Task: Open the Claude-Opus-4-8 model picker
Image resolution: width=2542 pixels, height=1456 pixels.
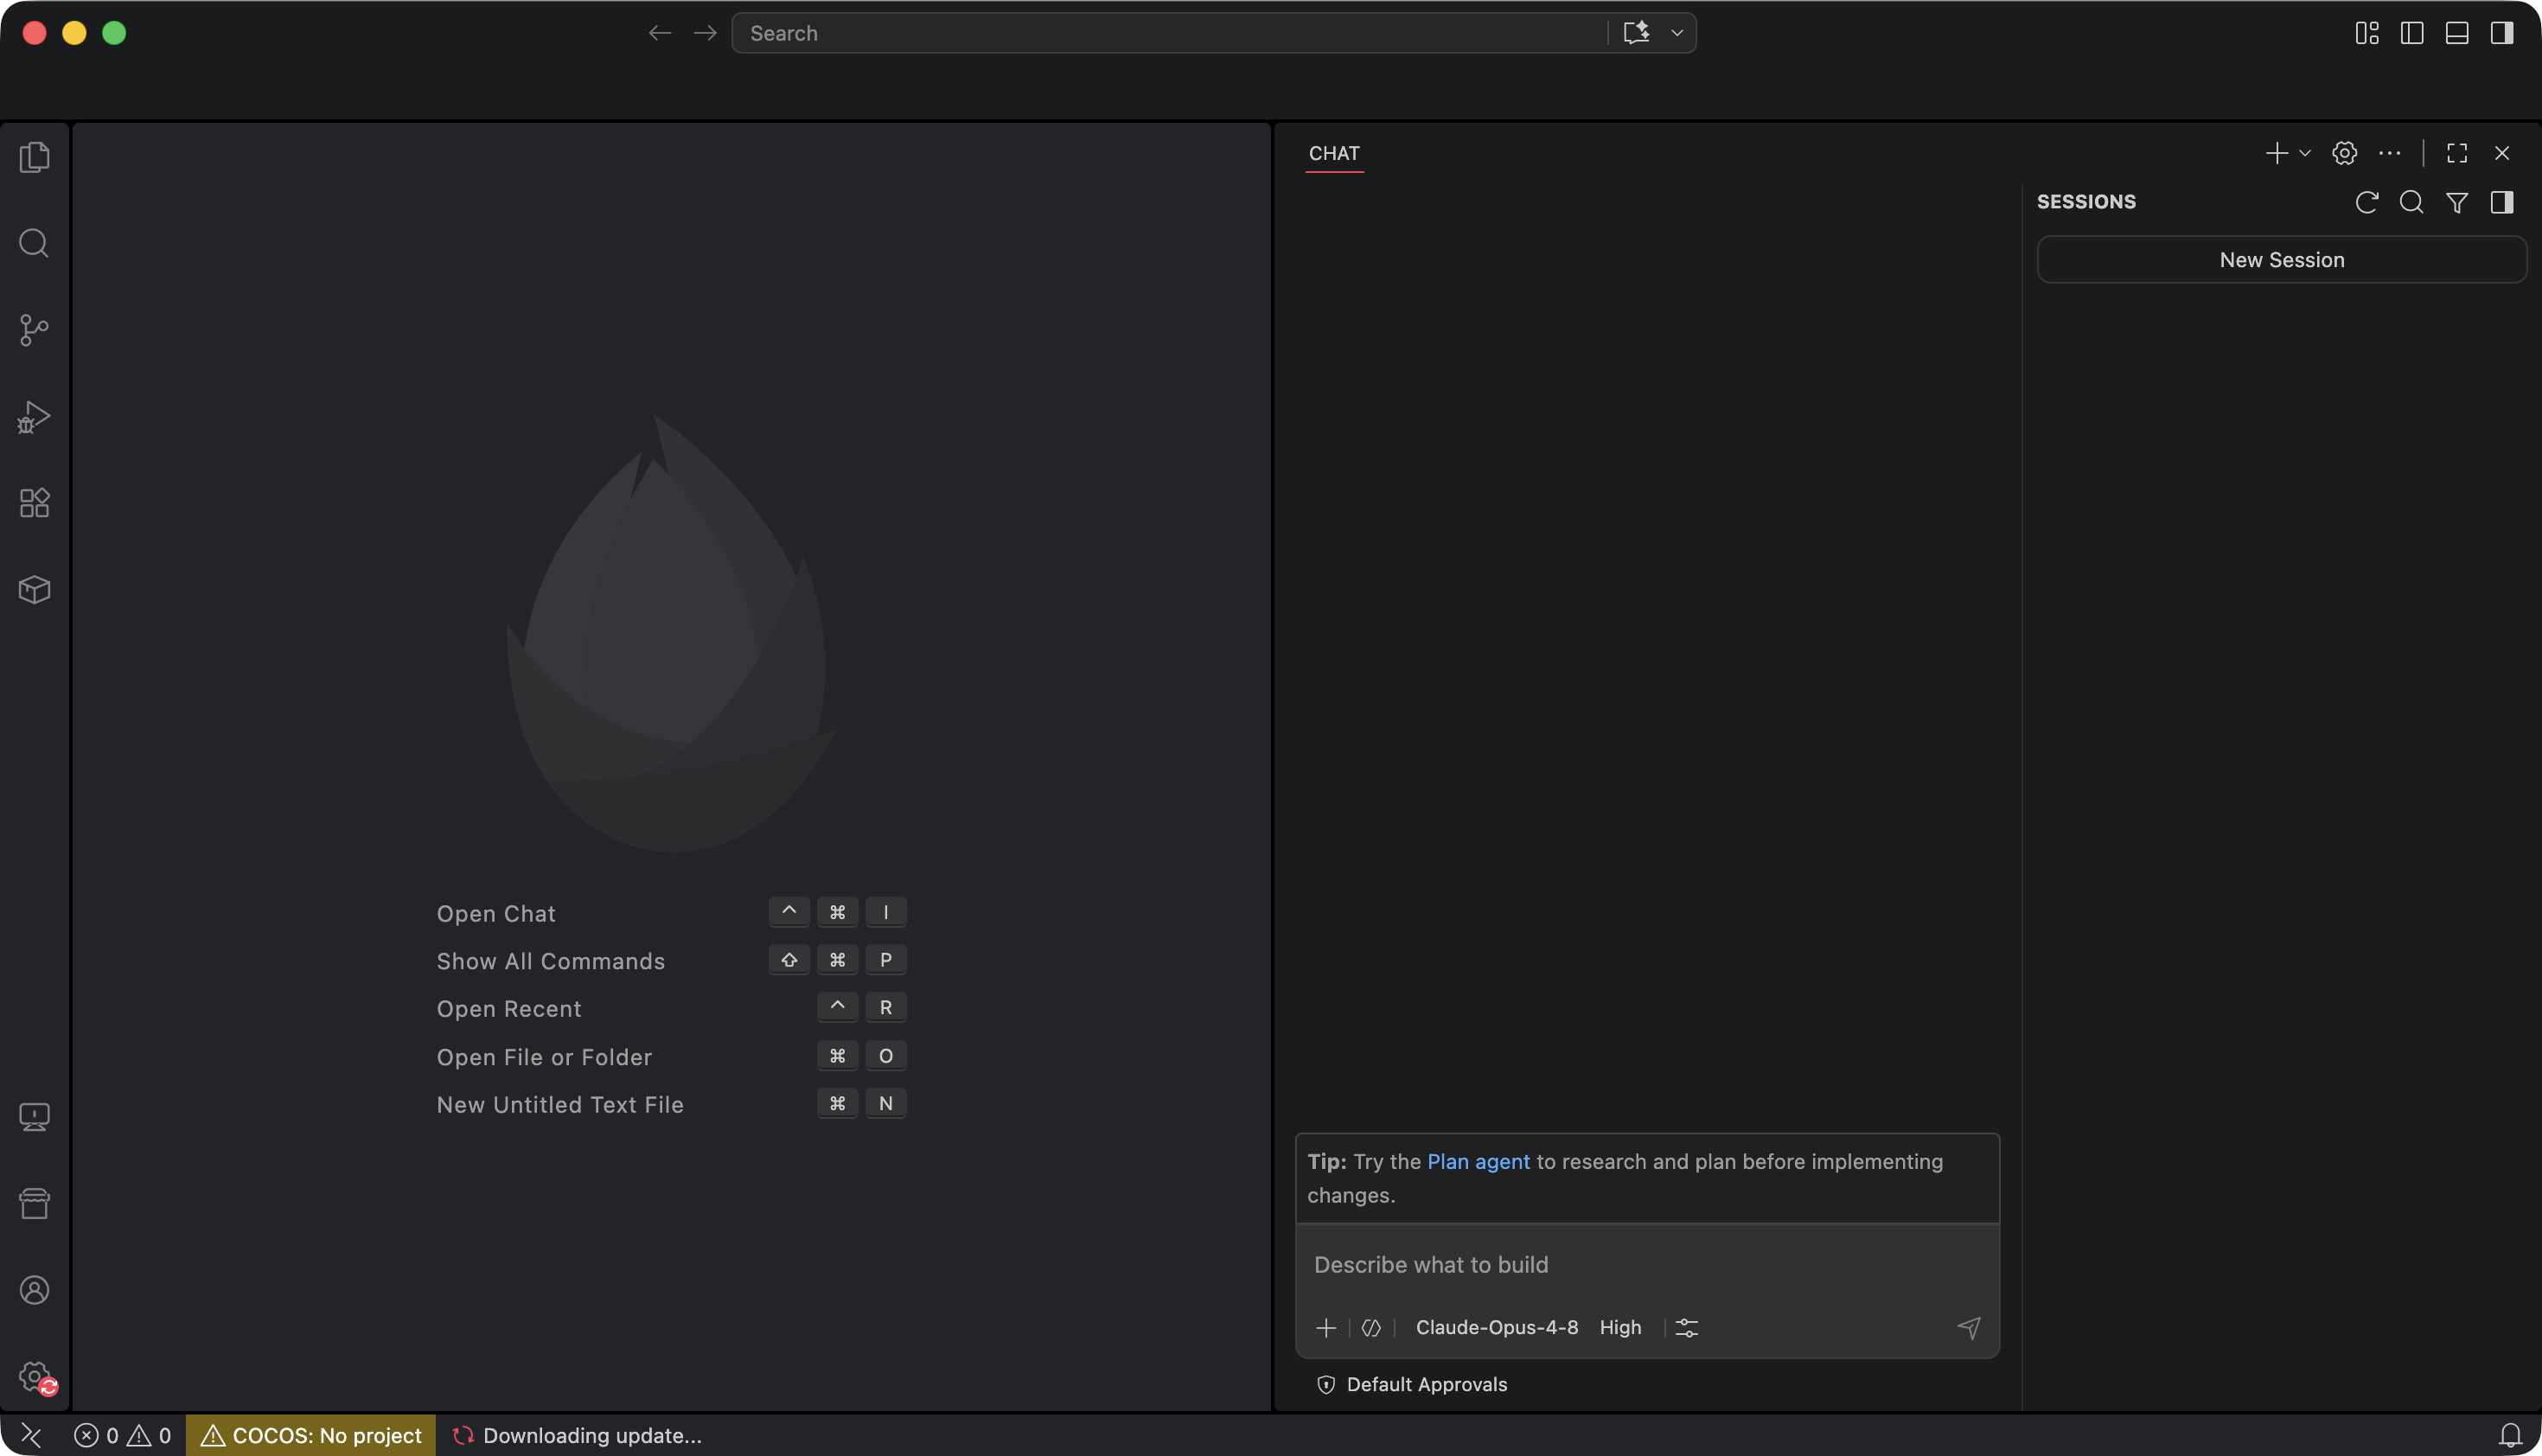Action: point(1496,1327)
